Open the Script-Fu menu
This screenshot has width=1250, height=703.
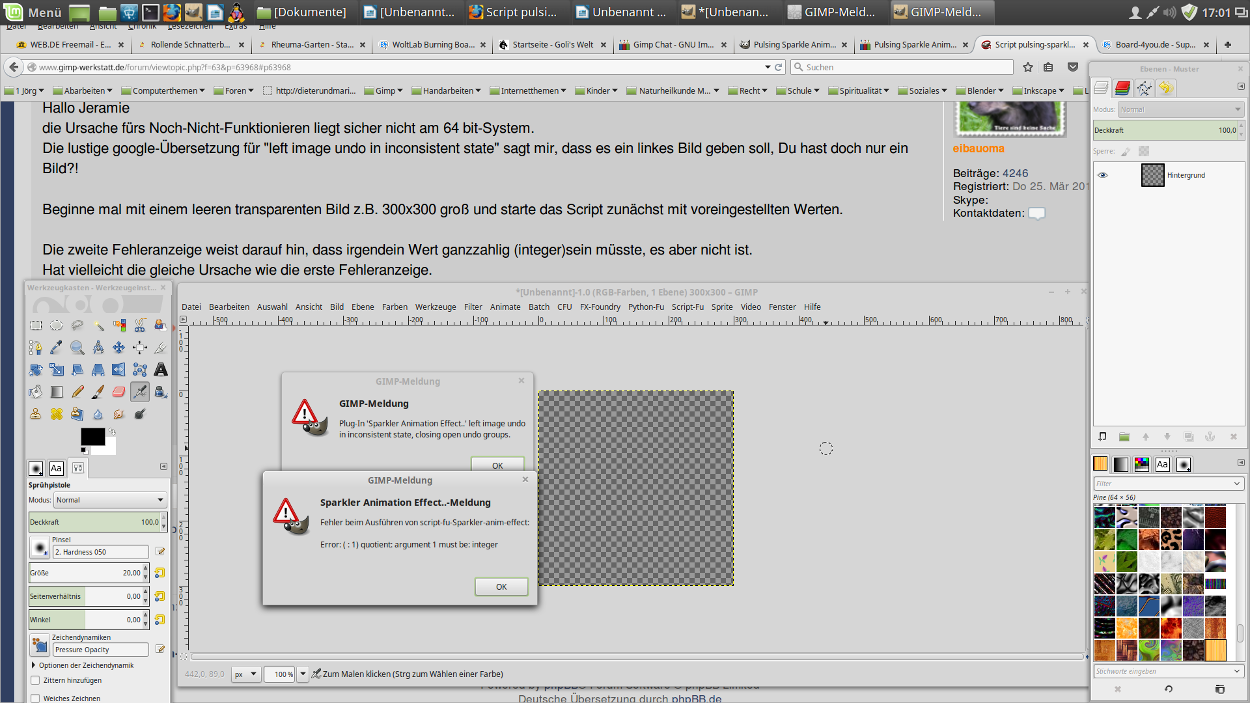tap(687, 307)
